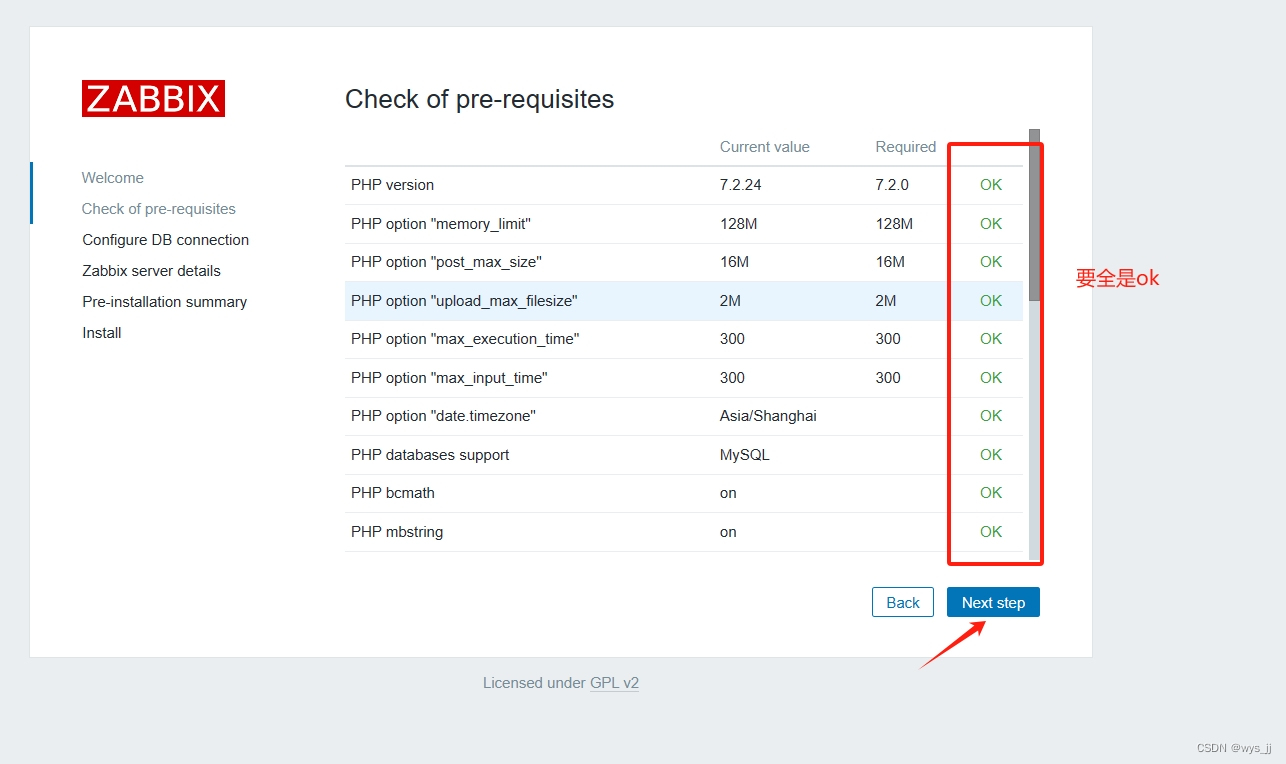Click OK status in date.timezone row
This screenshot has height=764, width=1286.
pyautogui.click(x=991, y=416)
